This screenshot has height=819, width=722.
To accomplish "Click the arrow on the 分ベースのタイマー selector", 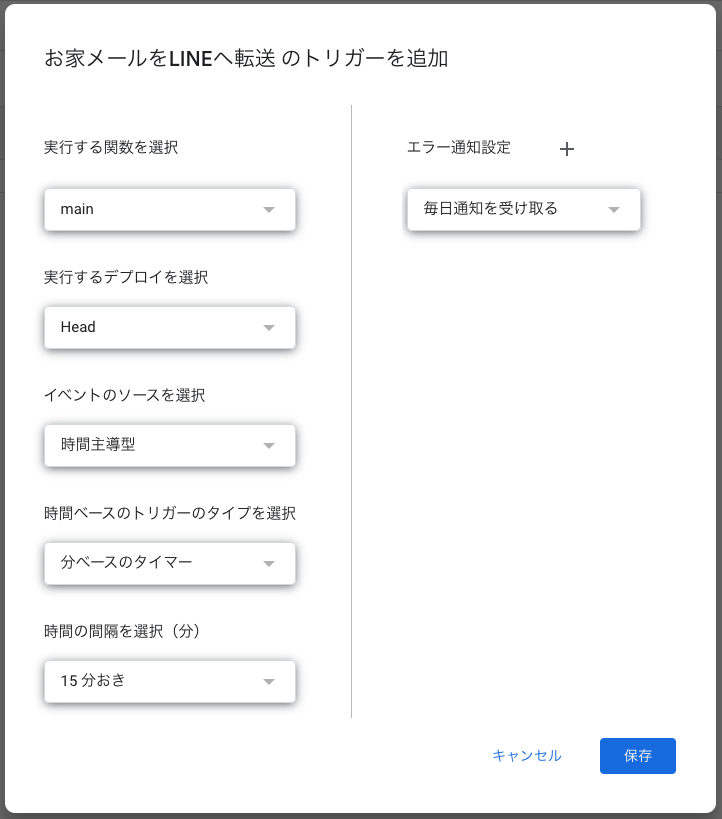I will point(269,563).
